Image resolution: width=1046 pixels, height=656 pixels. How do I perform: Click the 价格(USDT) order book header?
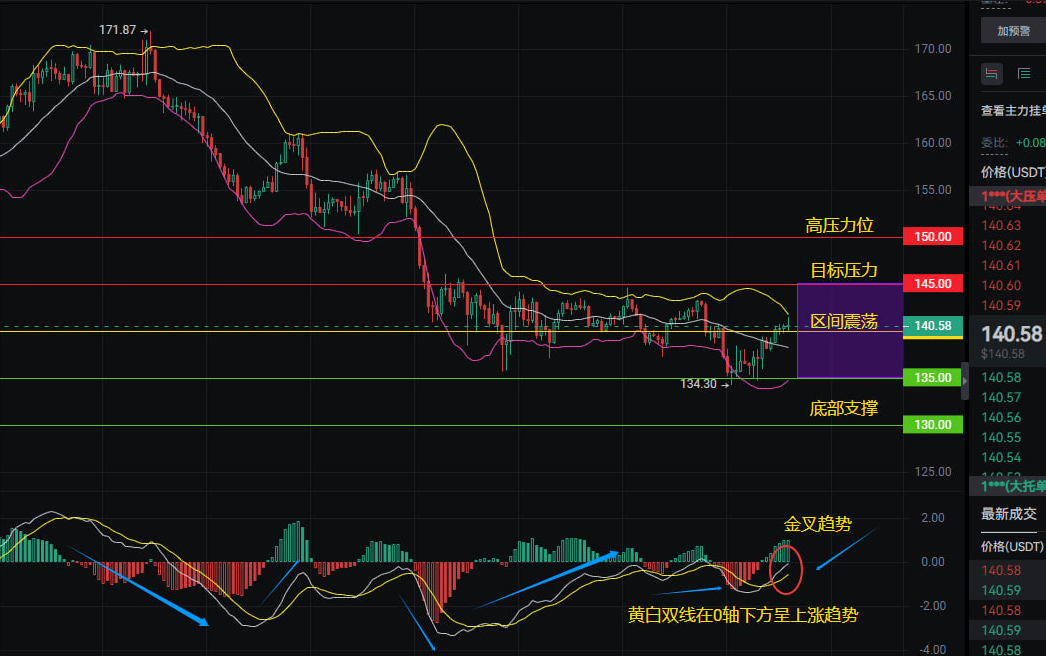click(1012, 172)
